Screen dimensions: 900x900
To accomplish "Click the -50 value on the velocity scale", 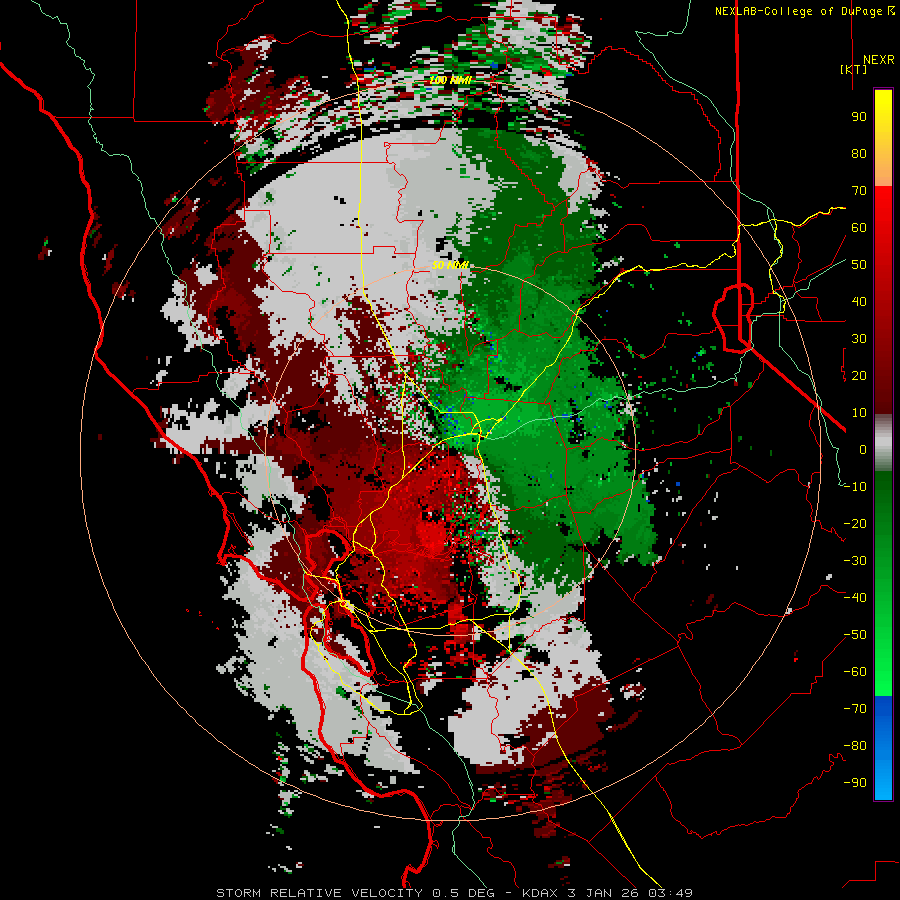I will coord(855,635).
